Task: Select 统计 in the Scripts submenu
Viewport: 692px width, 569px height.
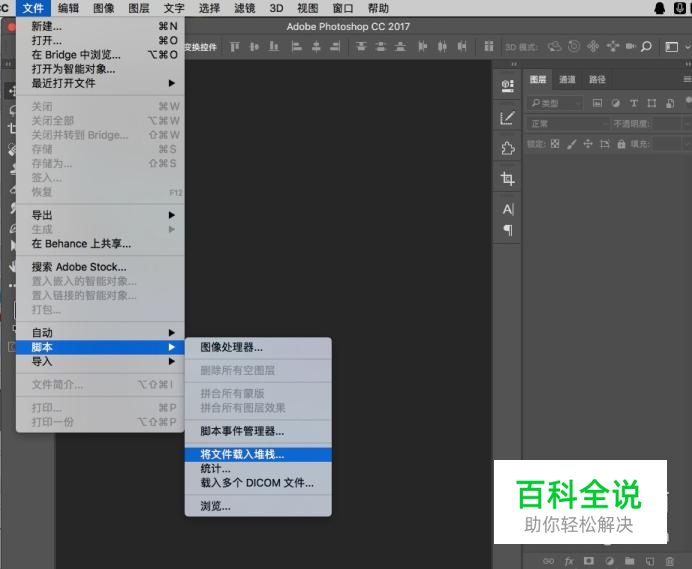Action: [258, 468]
